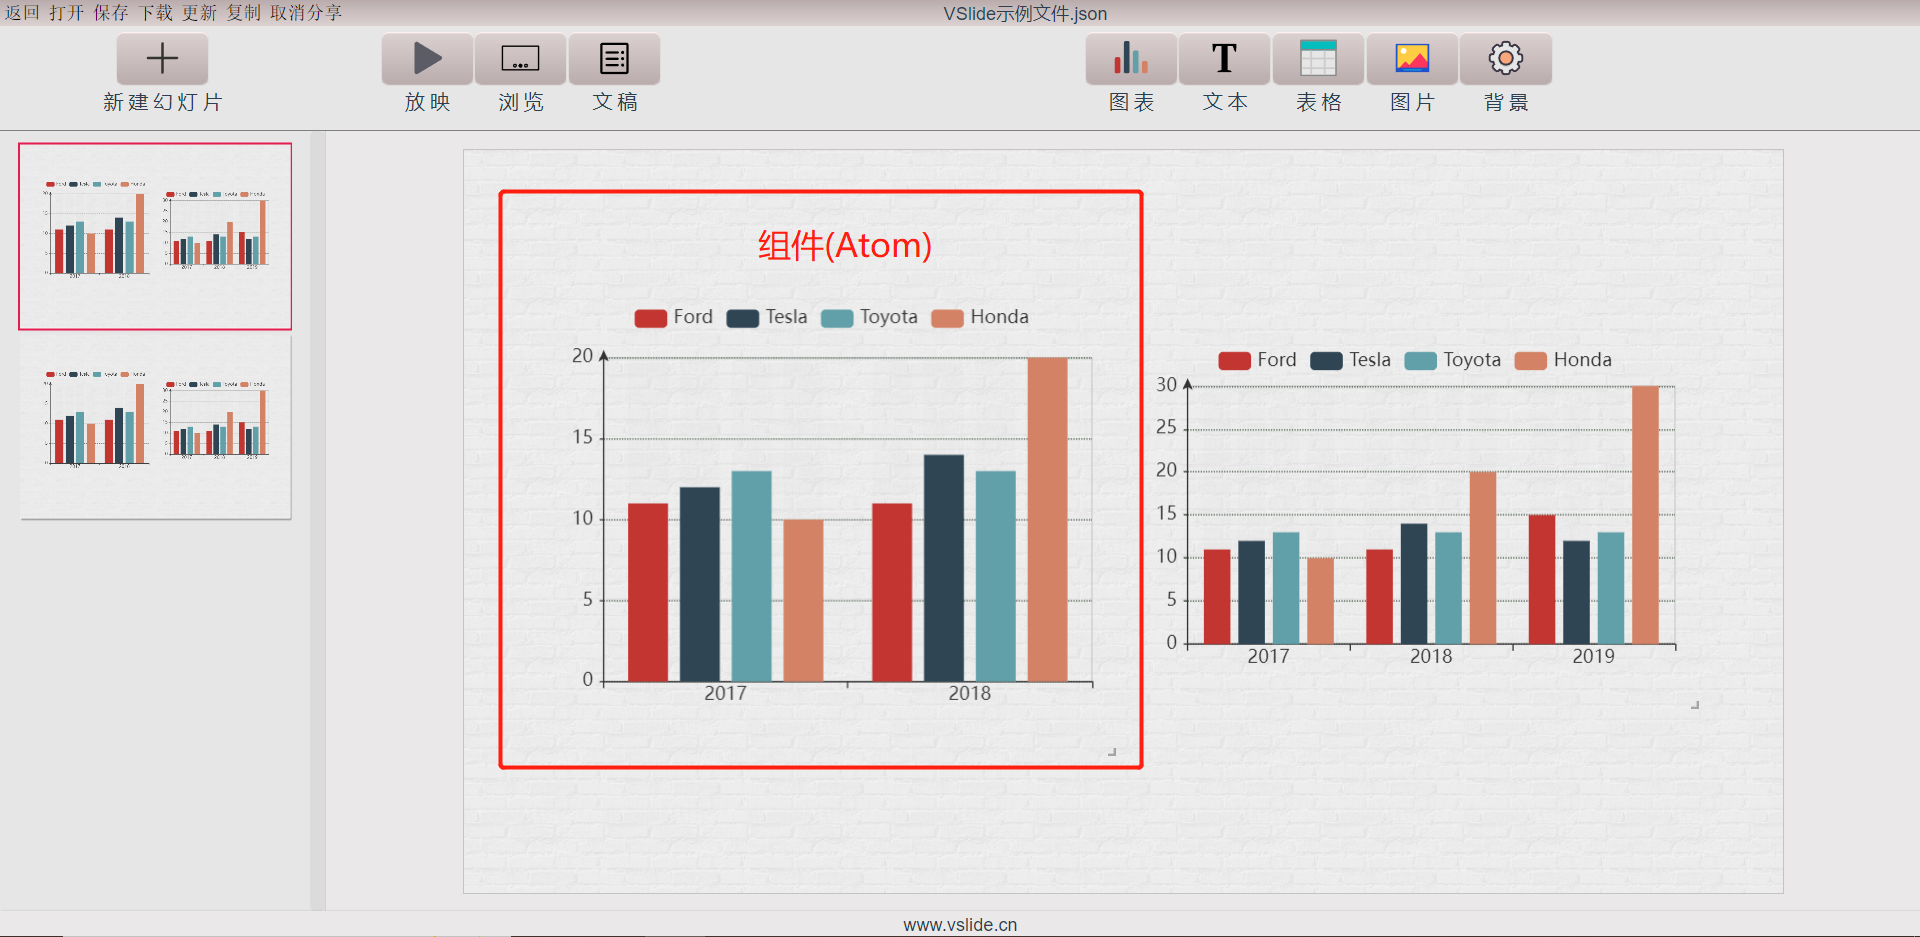The height and width of the screenshot is (937, 1920).
Task: Toggle the Honda legend in right chart
Action: [1563, 360]
